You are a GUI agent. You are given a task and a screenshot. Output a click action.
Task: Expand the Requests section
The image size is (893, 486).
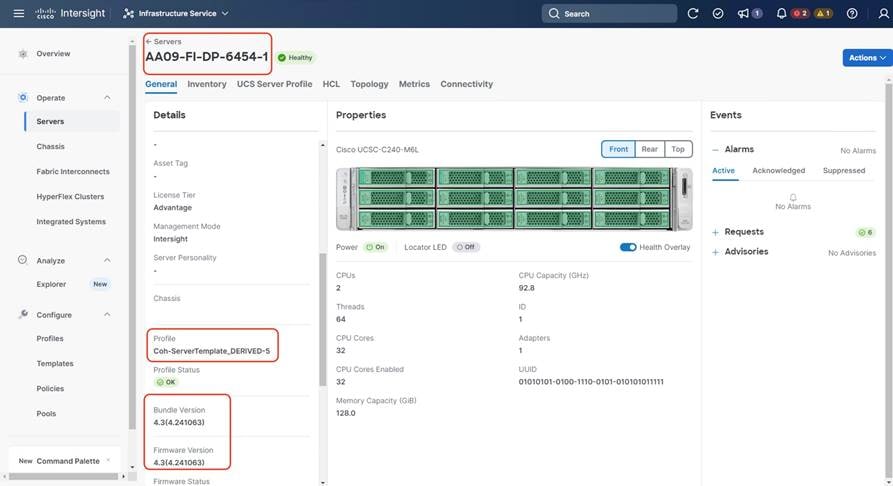(x=715, y=232)
